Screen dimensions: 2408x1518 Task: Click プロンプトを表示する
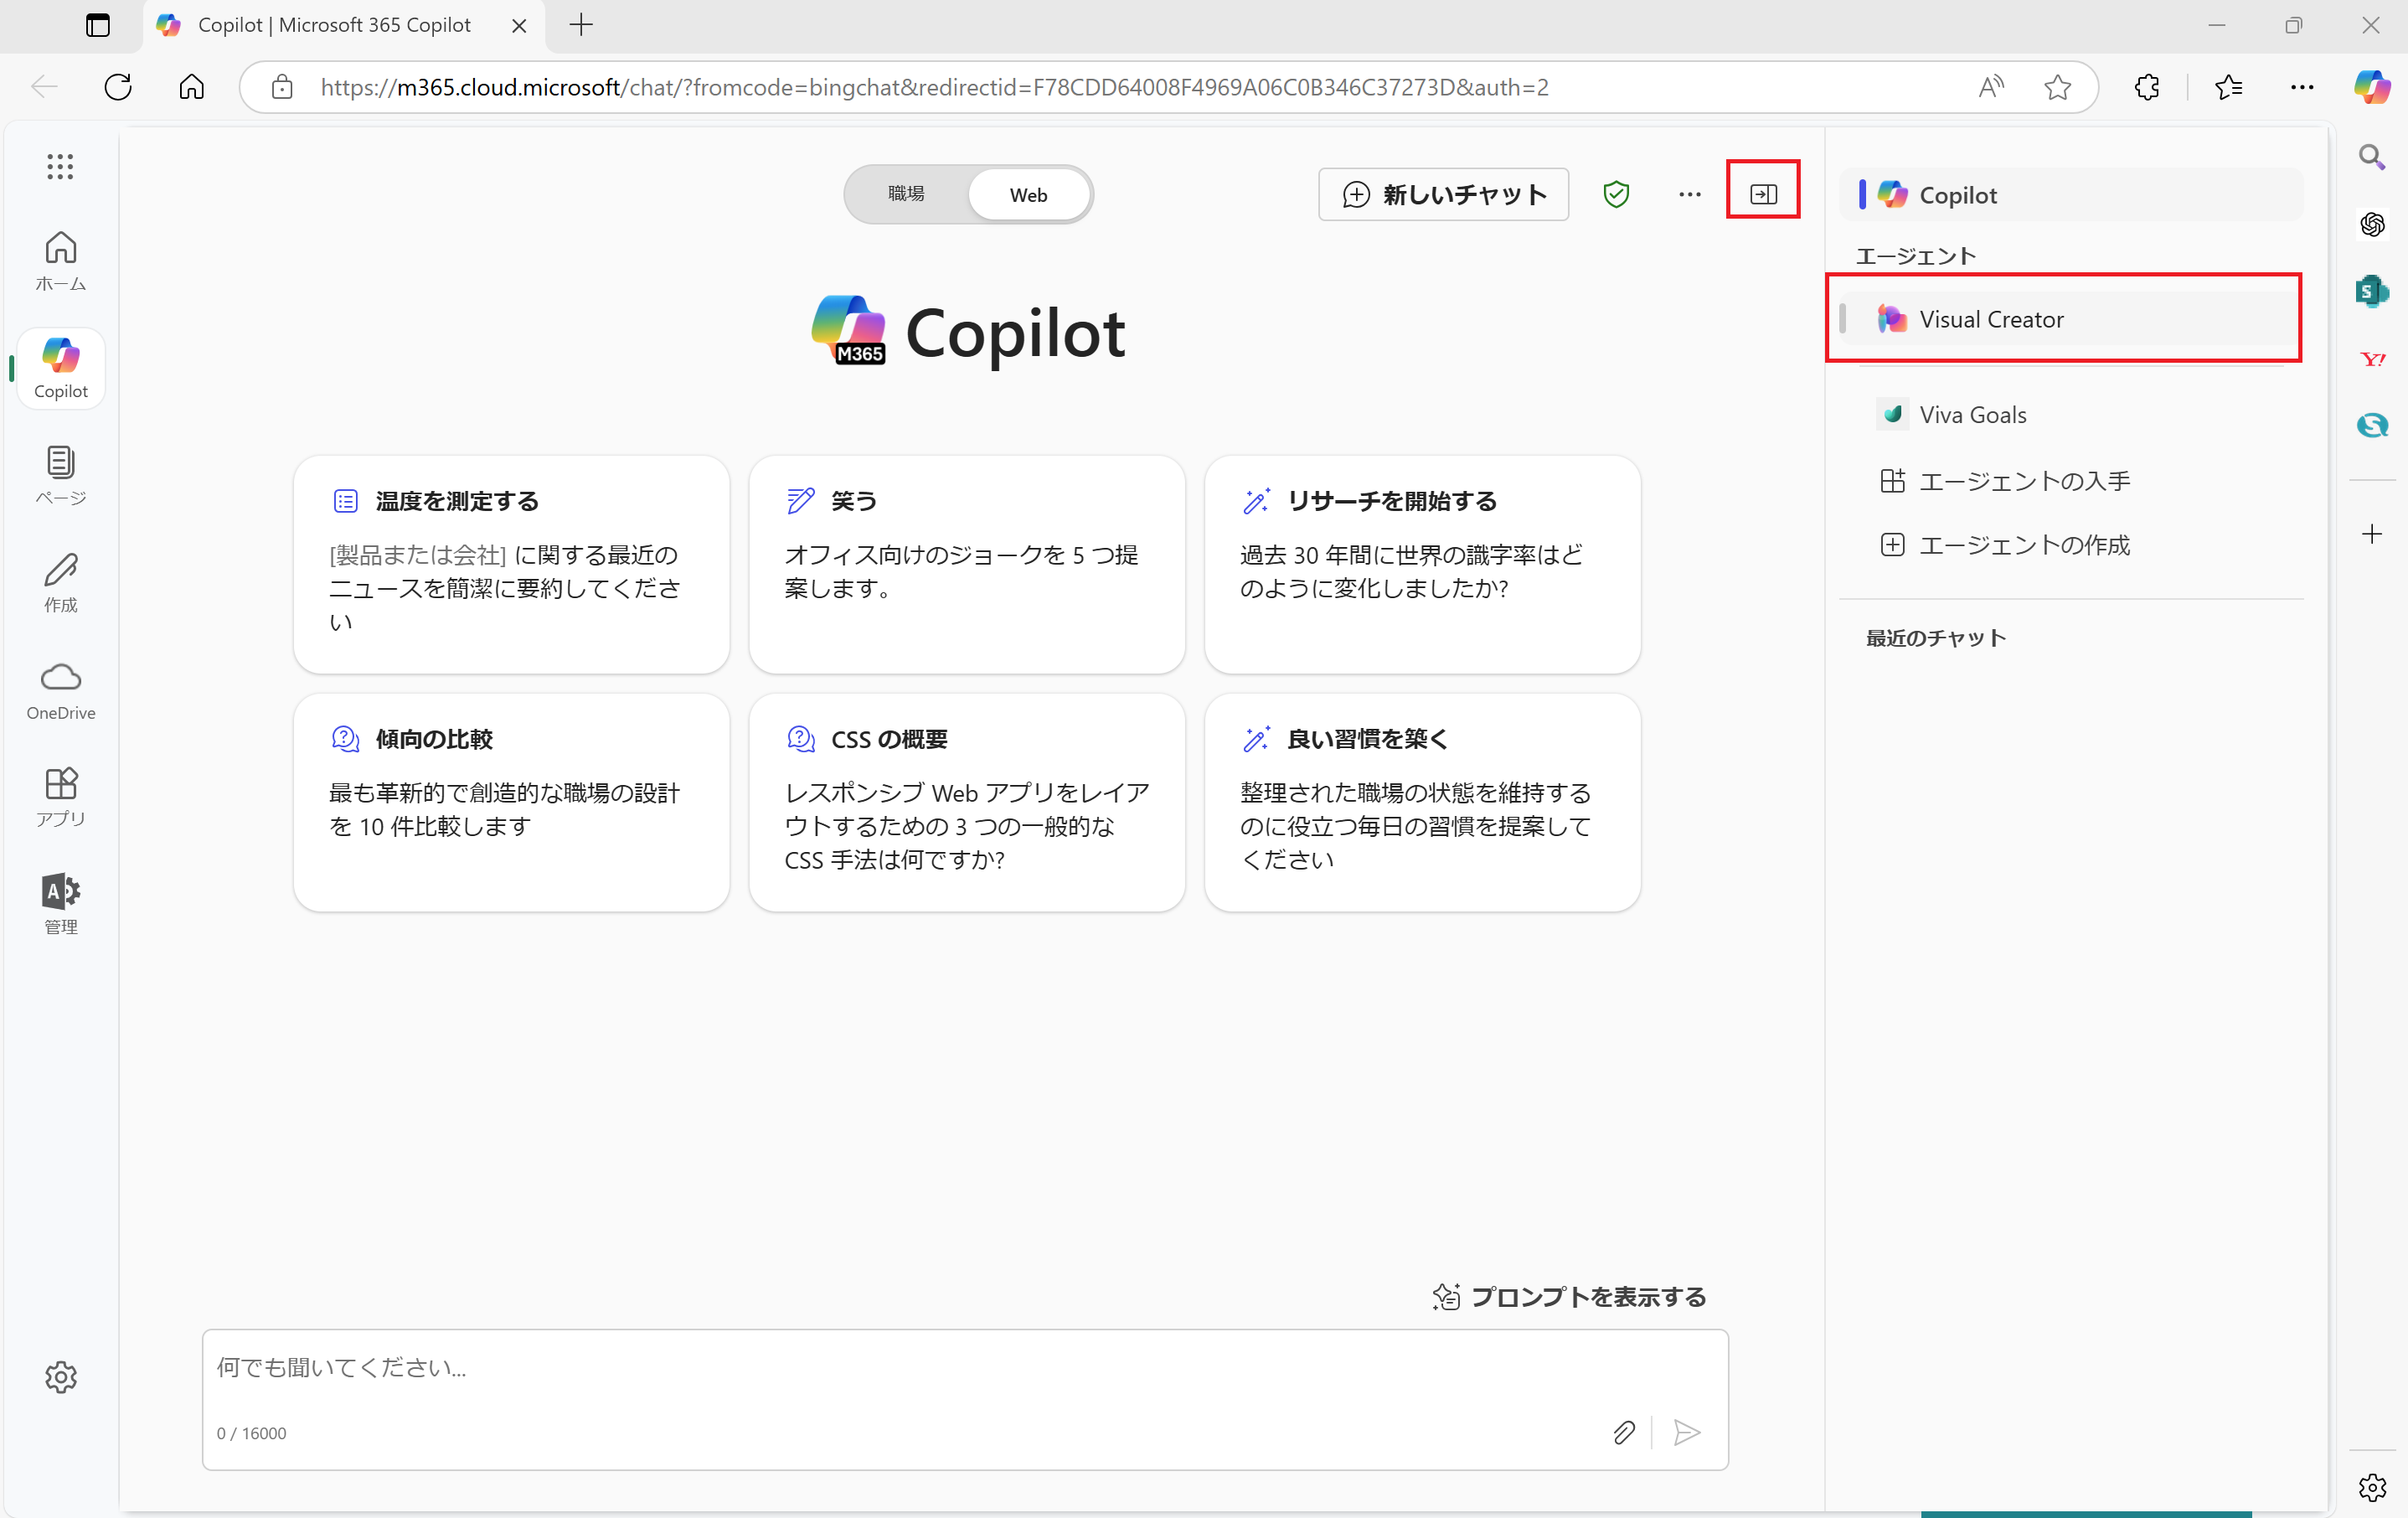(1569, 1296)
